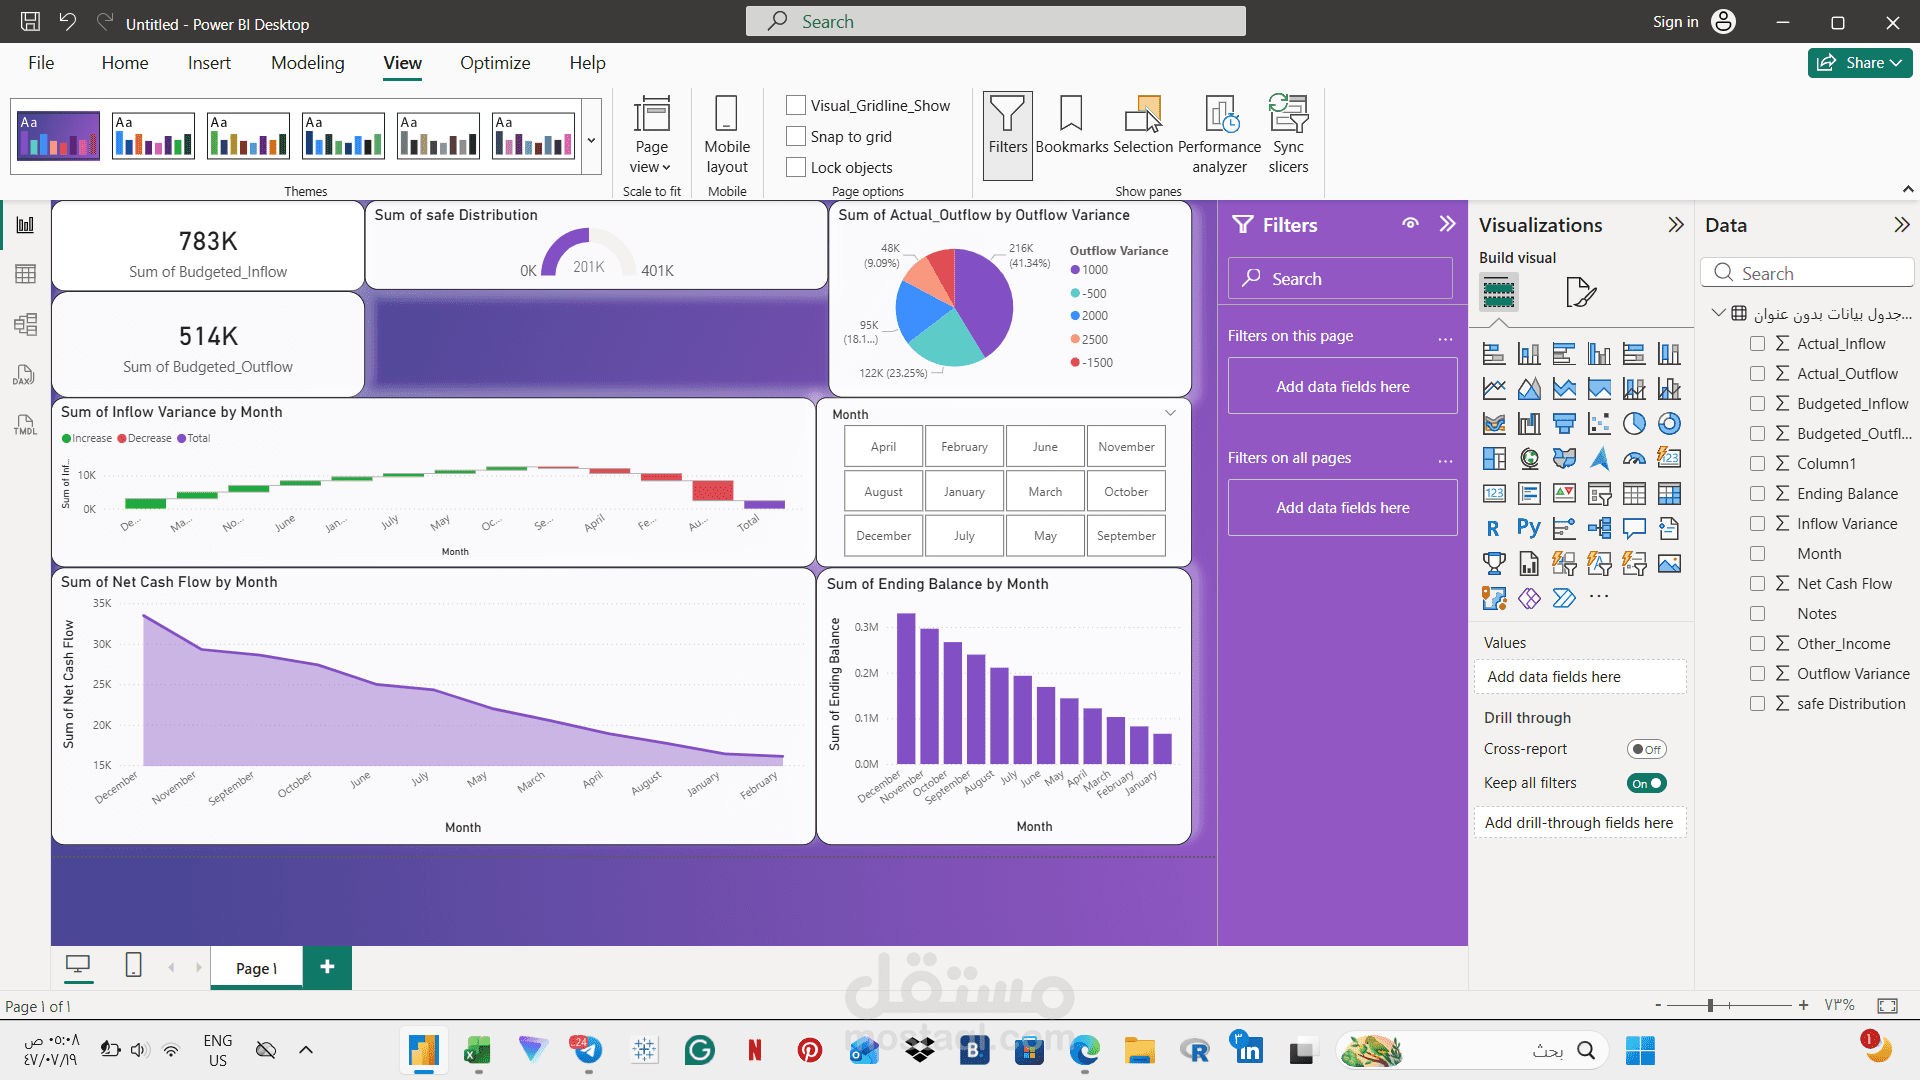Select Donut chart visual icon
Screen dimensions: 1920x1080
(x=1669, y=424)
